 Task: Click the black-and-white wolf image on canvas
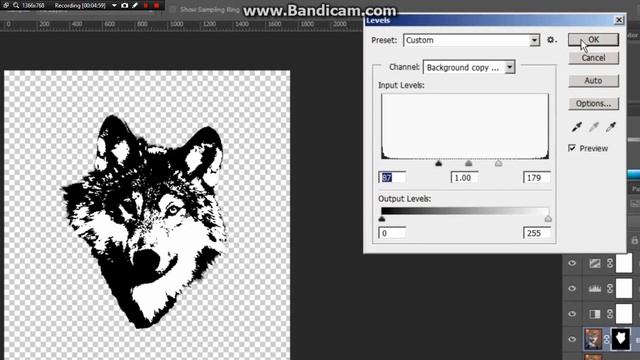point(144,221)
